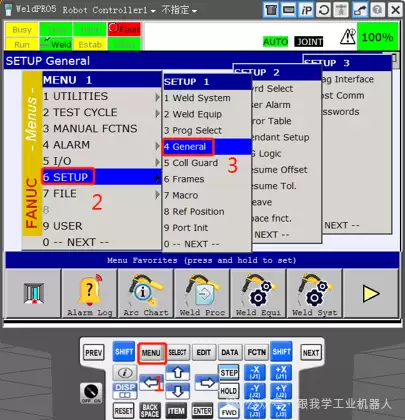Select 1 Weld System in SETUP 1

click(207, 98)
